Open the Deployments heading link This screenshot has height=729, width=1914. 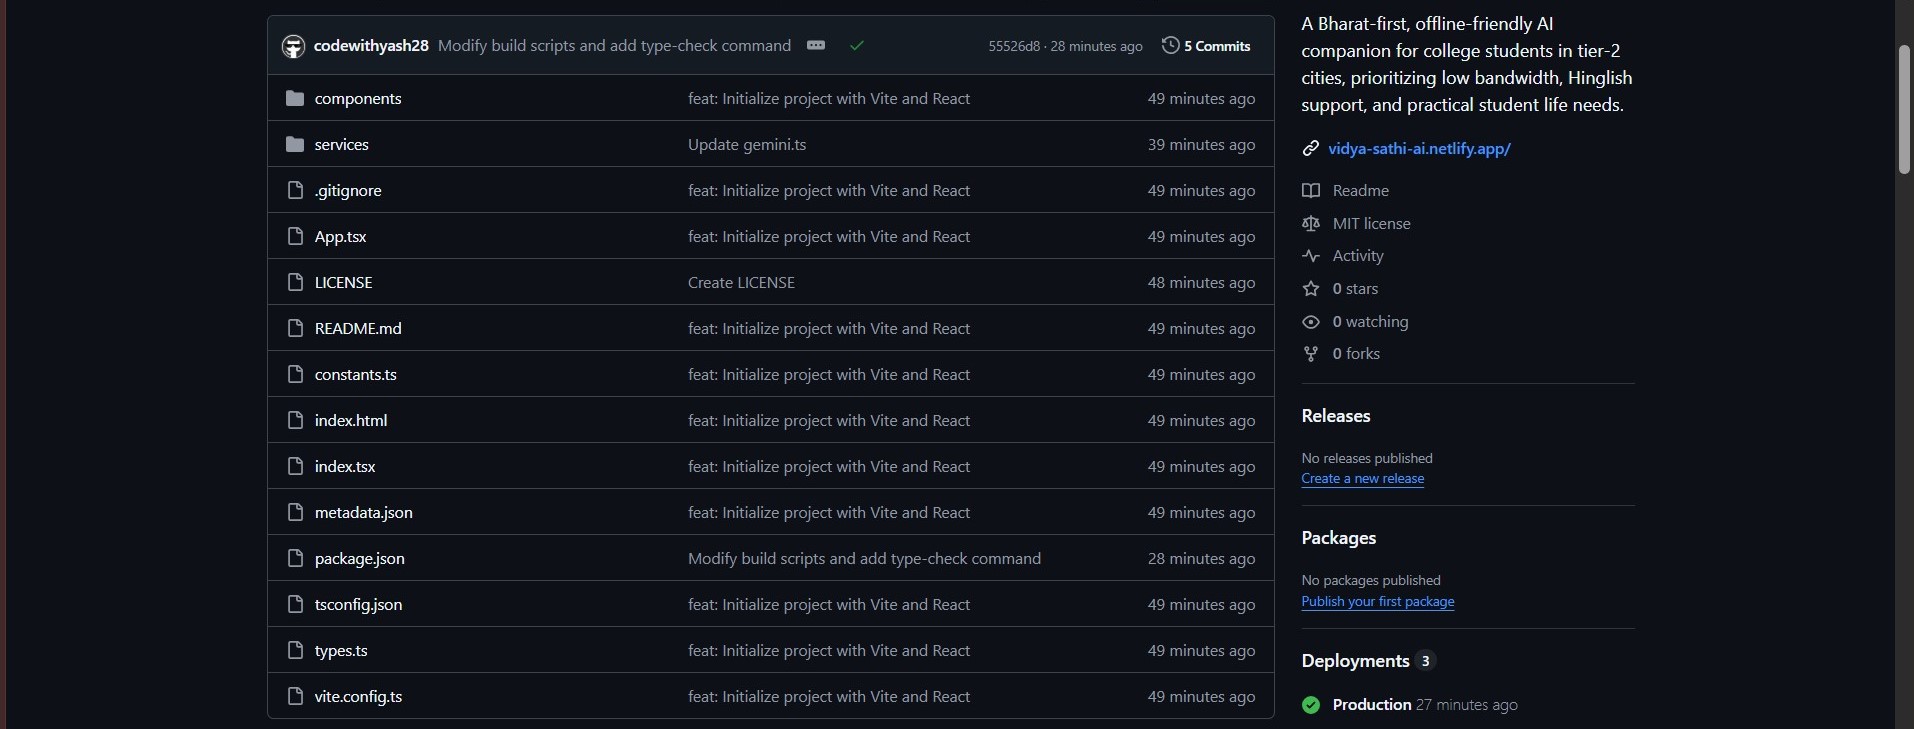[1355, 661]
